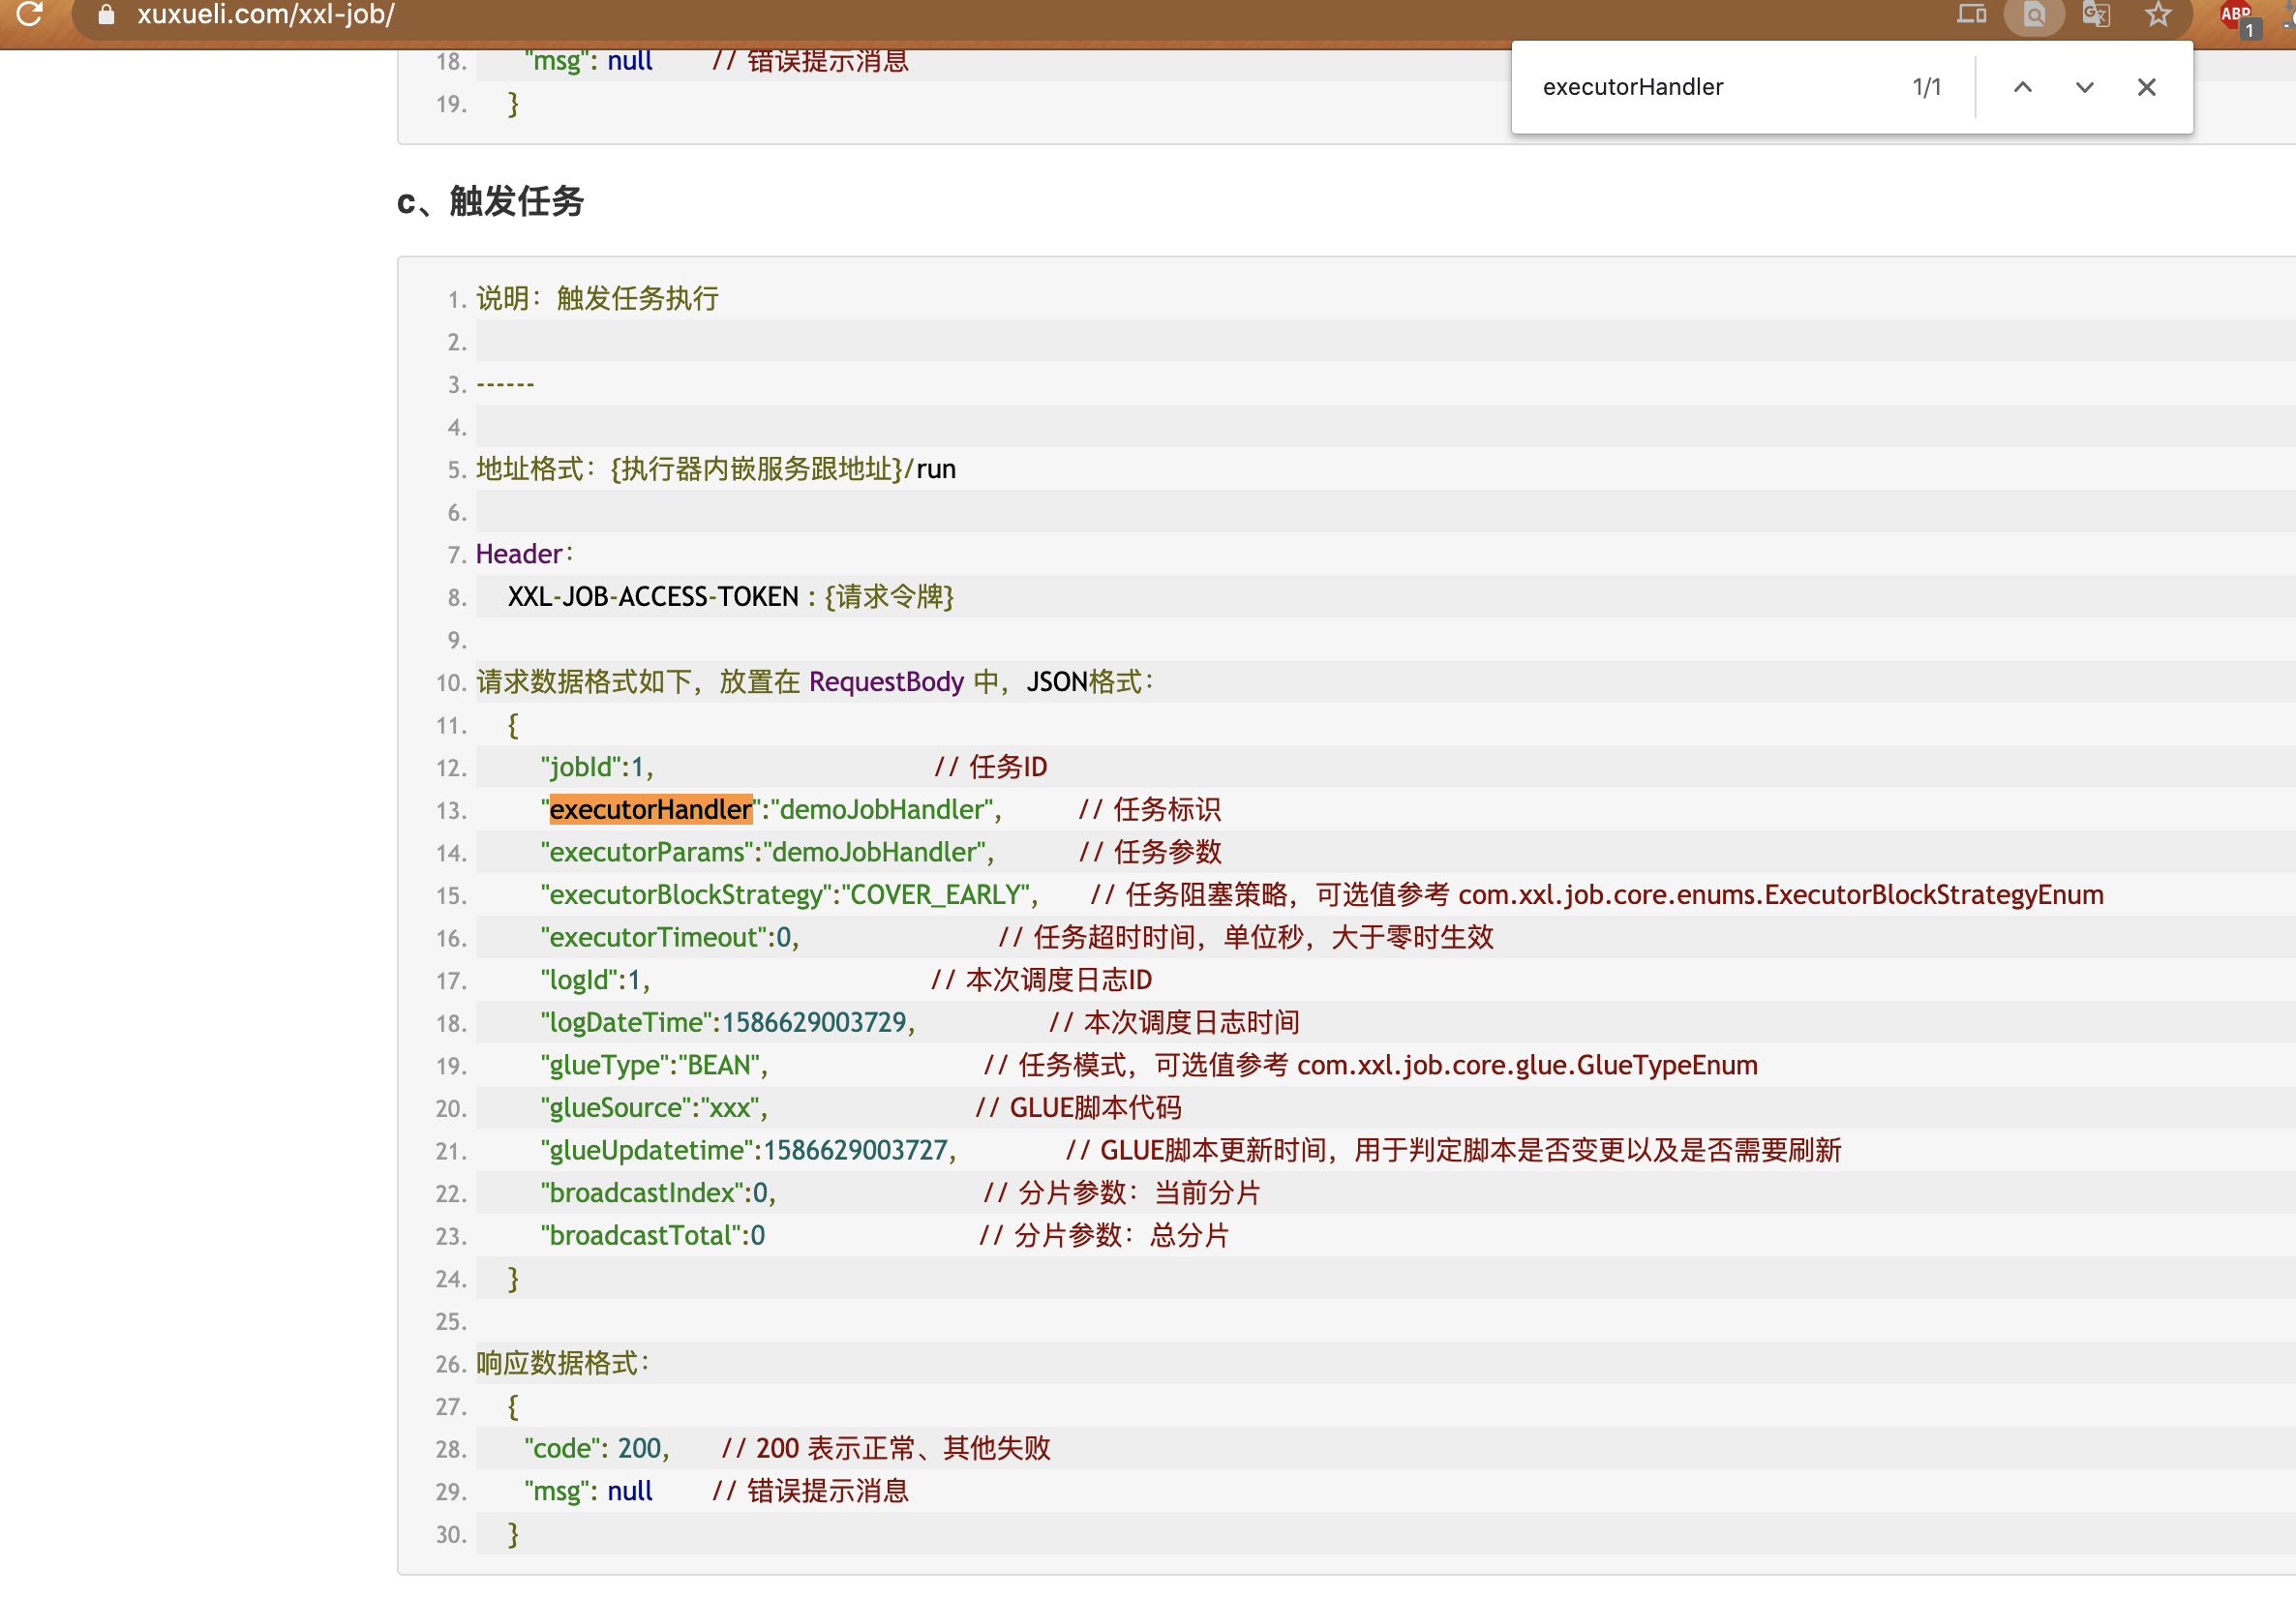This screenshot has width=2296, height=1599.
Task: Open the Adblock Plus extension icon
Action: click(2236, 15)
